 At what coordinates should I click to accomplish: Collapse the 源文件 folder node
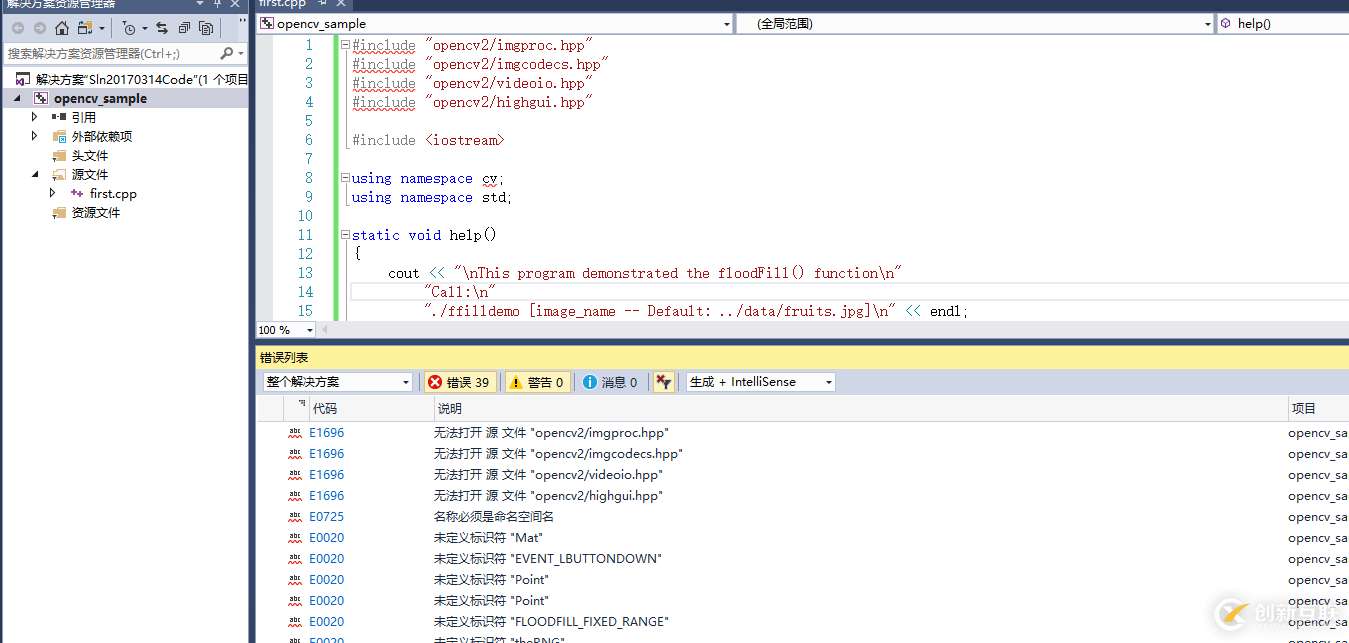tap(35, 174)
